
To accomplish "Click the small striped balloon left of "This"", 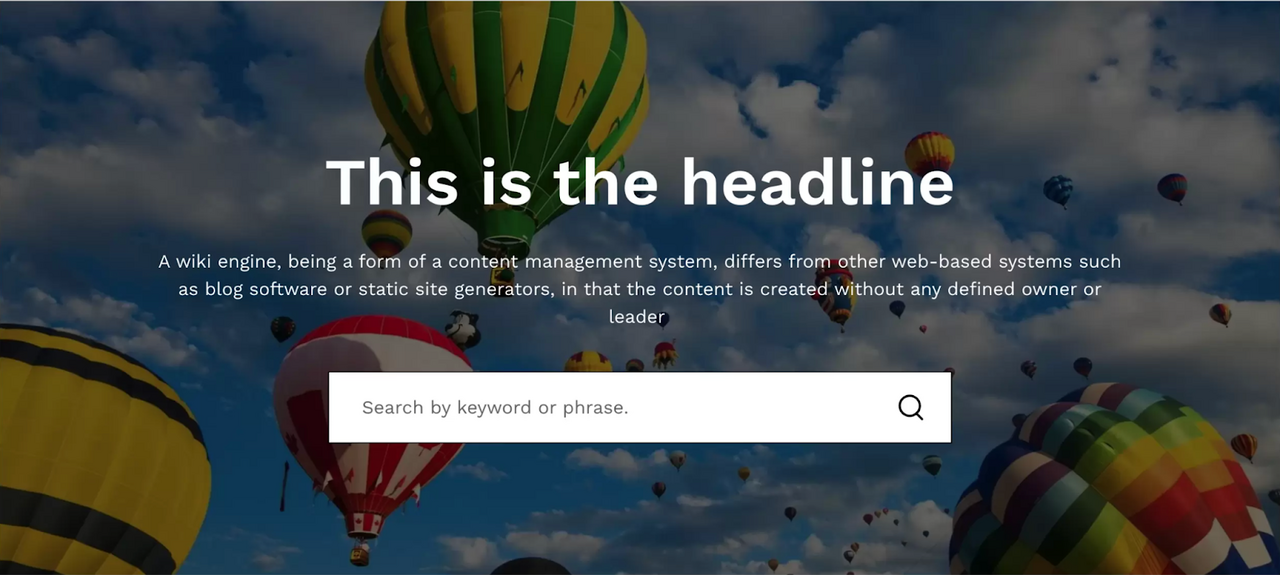I will (x=387, y=234).
